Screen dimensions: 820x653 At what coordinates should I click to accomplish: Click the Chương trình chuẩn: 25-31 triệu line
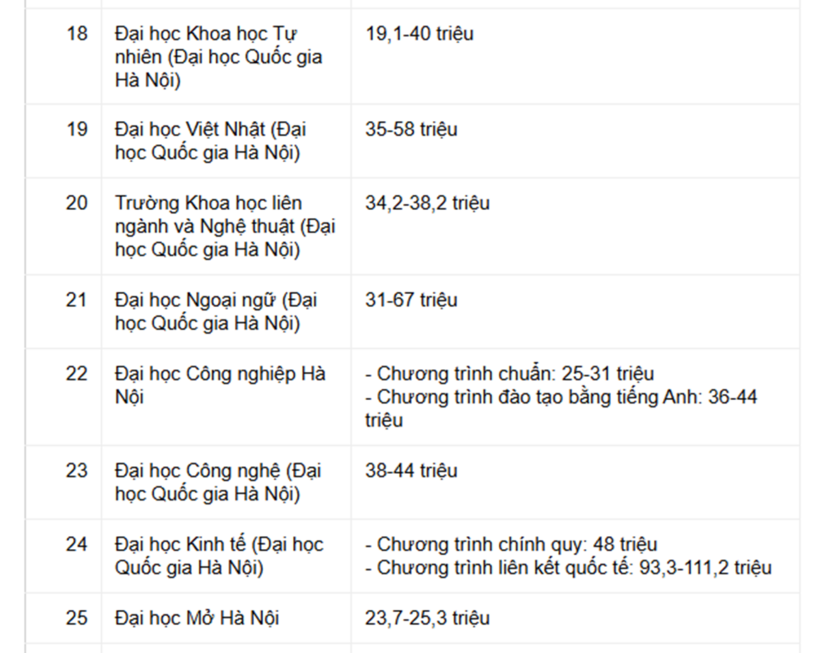pyautogui.click(x=509, y=374)
